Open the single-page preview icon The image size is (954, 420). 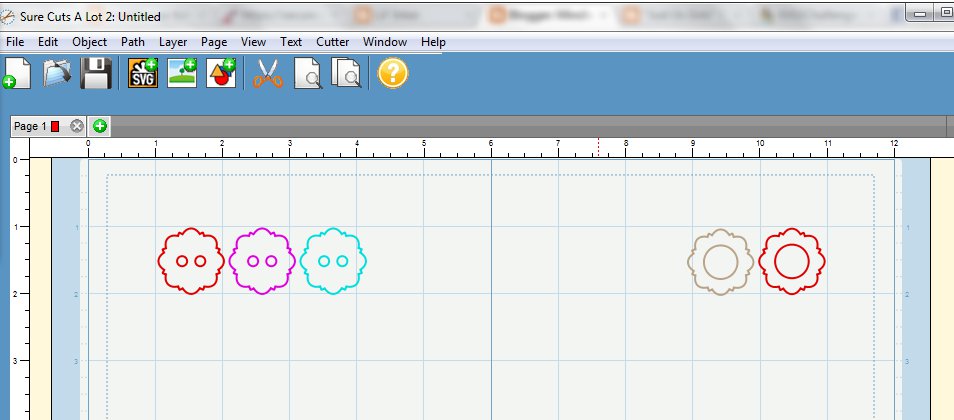308,74
